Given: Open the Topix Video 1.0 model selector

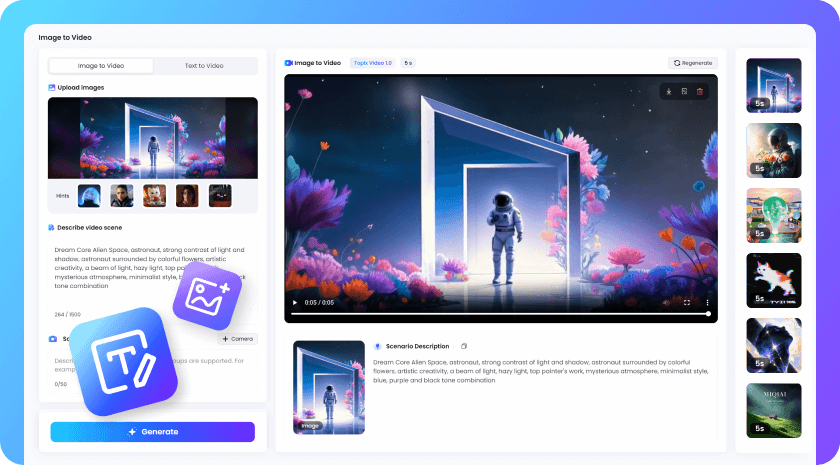Looking at the screenshot, I should [373, 63].
